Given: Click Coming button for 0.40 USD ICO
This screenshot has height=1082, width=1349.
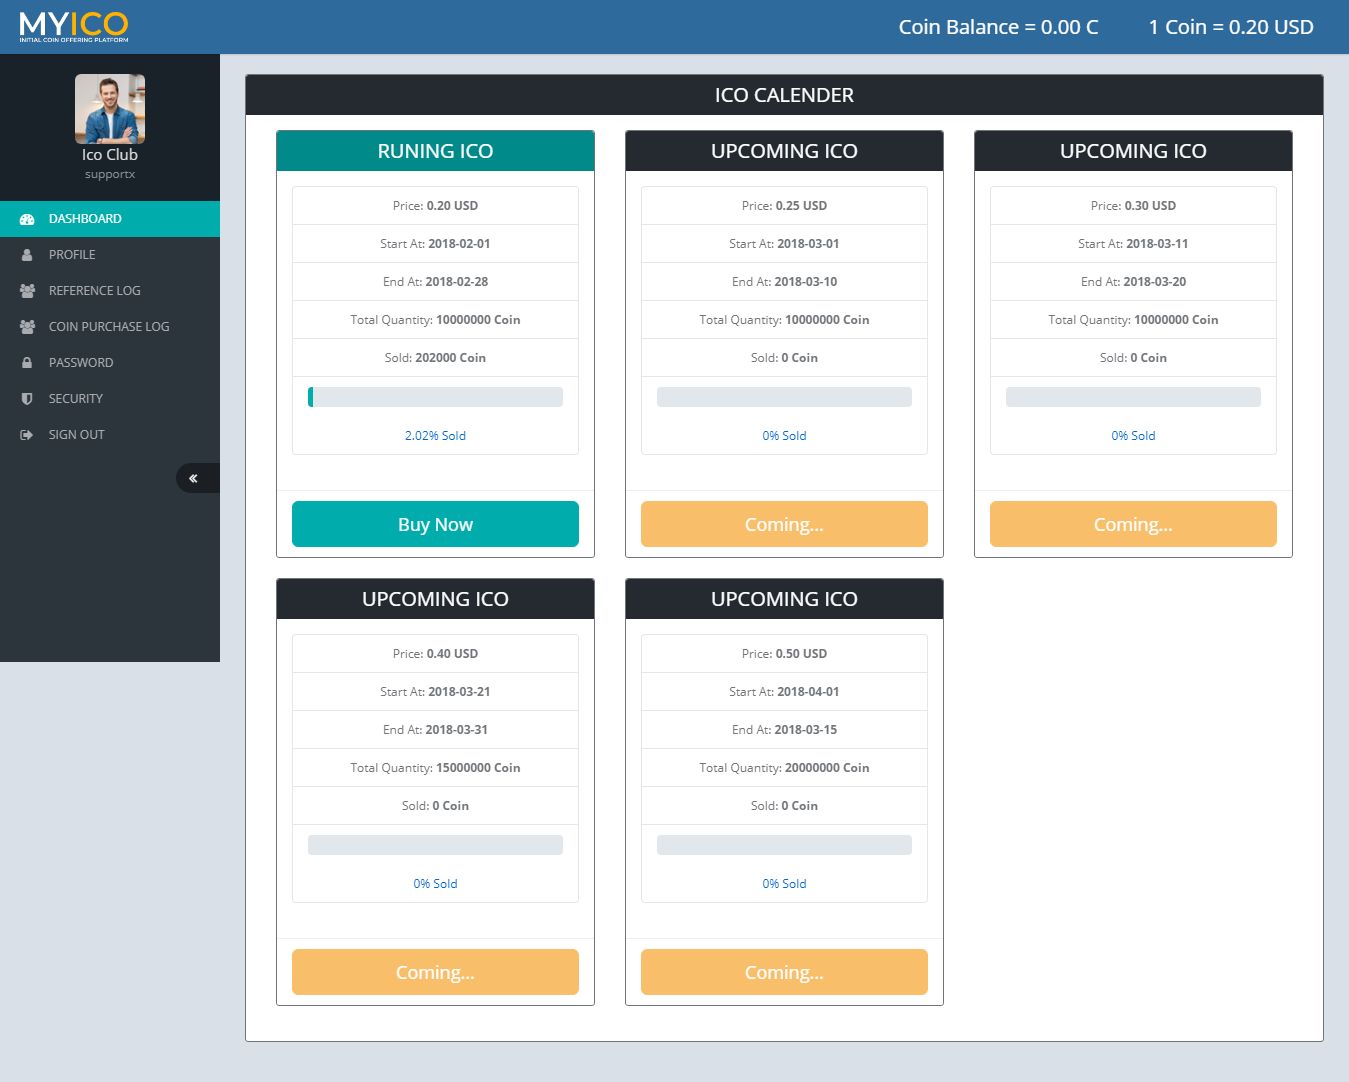Looking at the screenshot, I should 435,972.
